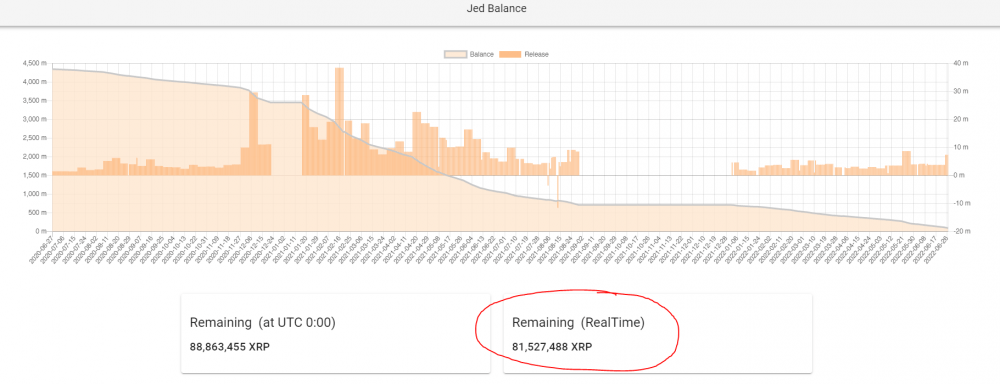Click the Jed Balance page title

tap(497, 9)
